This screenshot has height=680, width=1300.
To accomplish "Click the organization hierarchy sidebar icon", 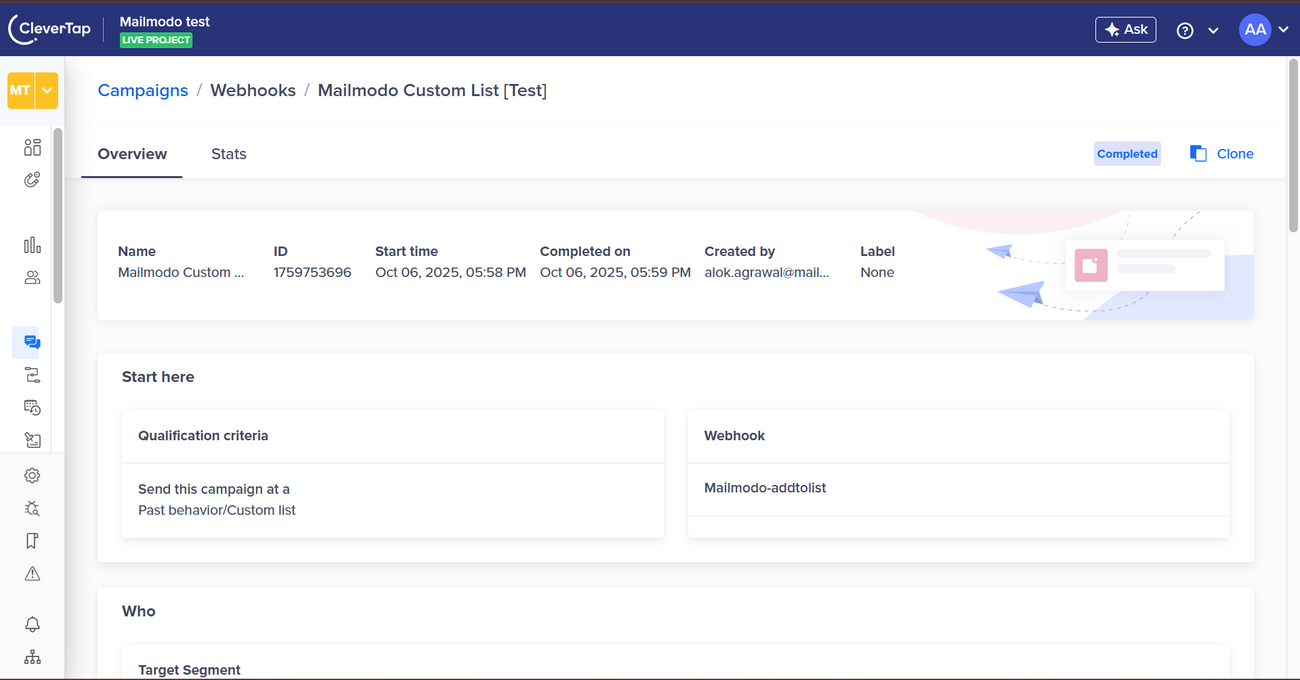I will click(32, 657).
